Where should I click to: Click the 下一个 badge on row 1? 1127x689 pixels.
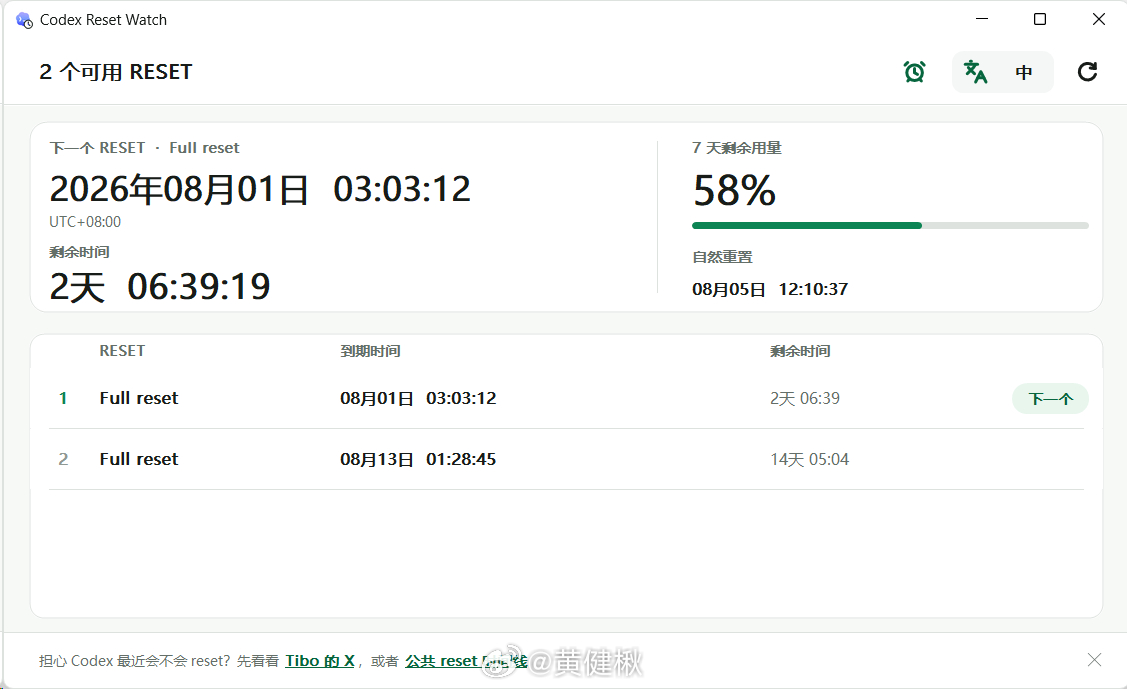pyautogui.click(x=1050, y=399)
